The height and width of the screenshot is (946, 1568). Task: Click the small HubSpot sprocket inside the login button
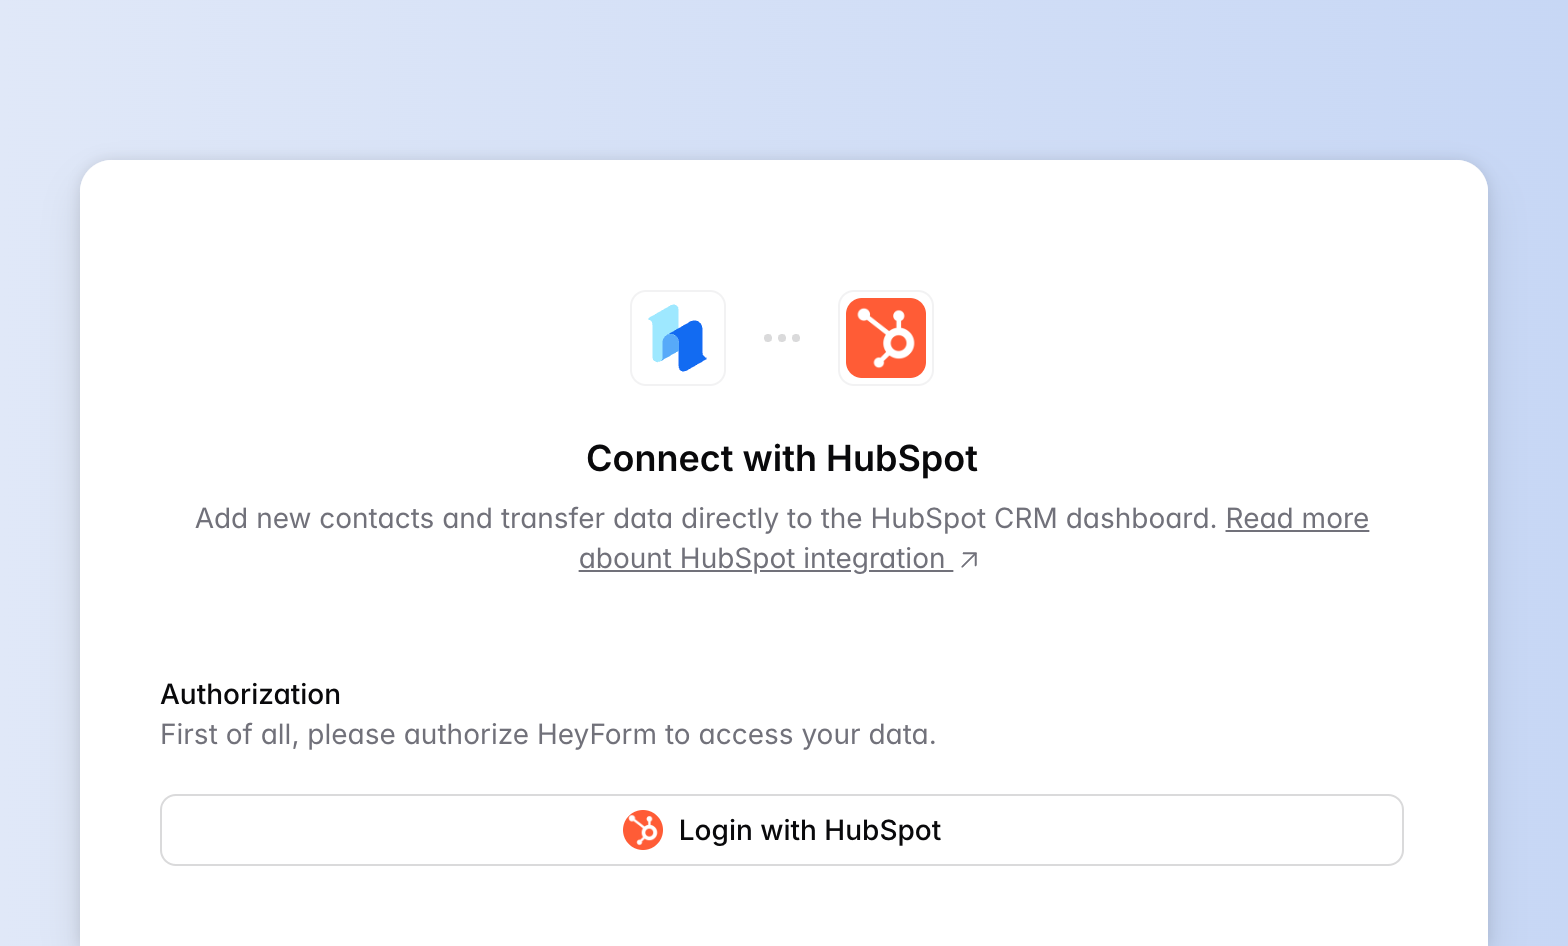[x=644, y=830]
